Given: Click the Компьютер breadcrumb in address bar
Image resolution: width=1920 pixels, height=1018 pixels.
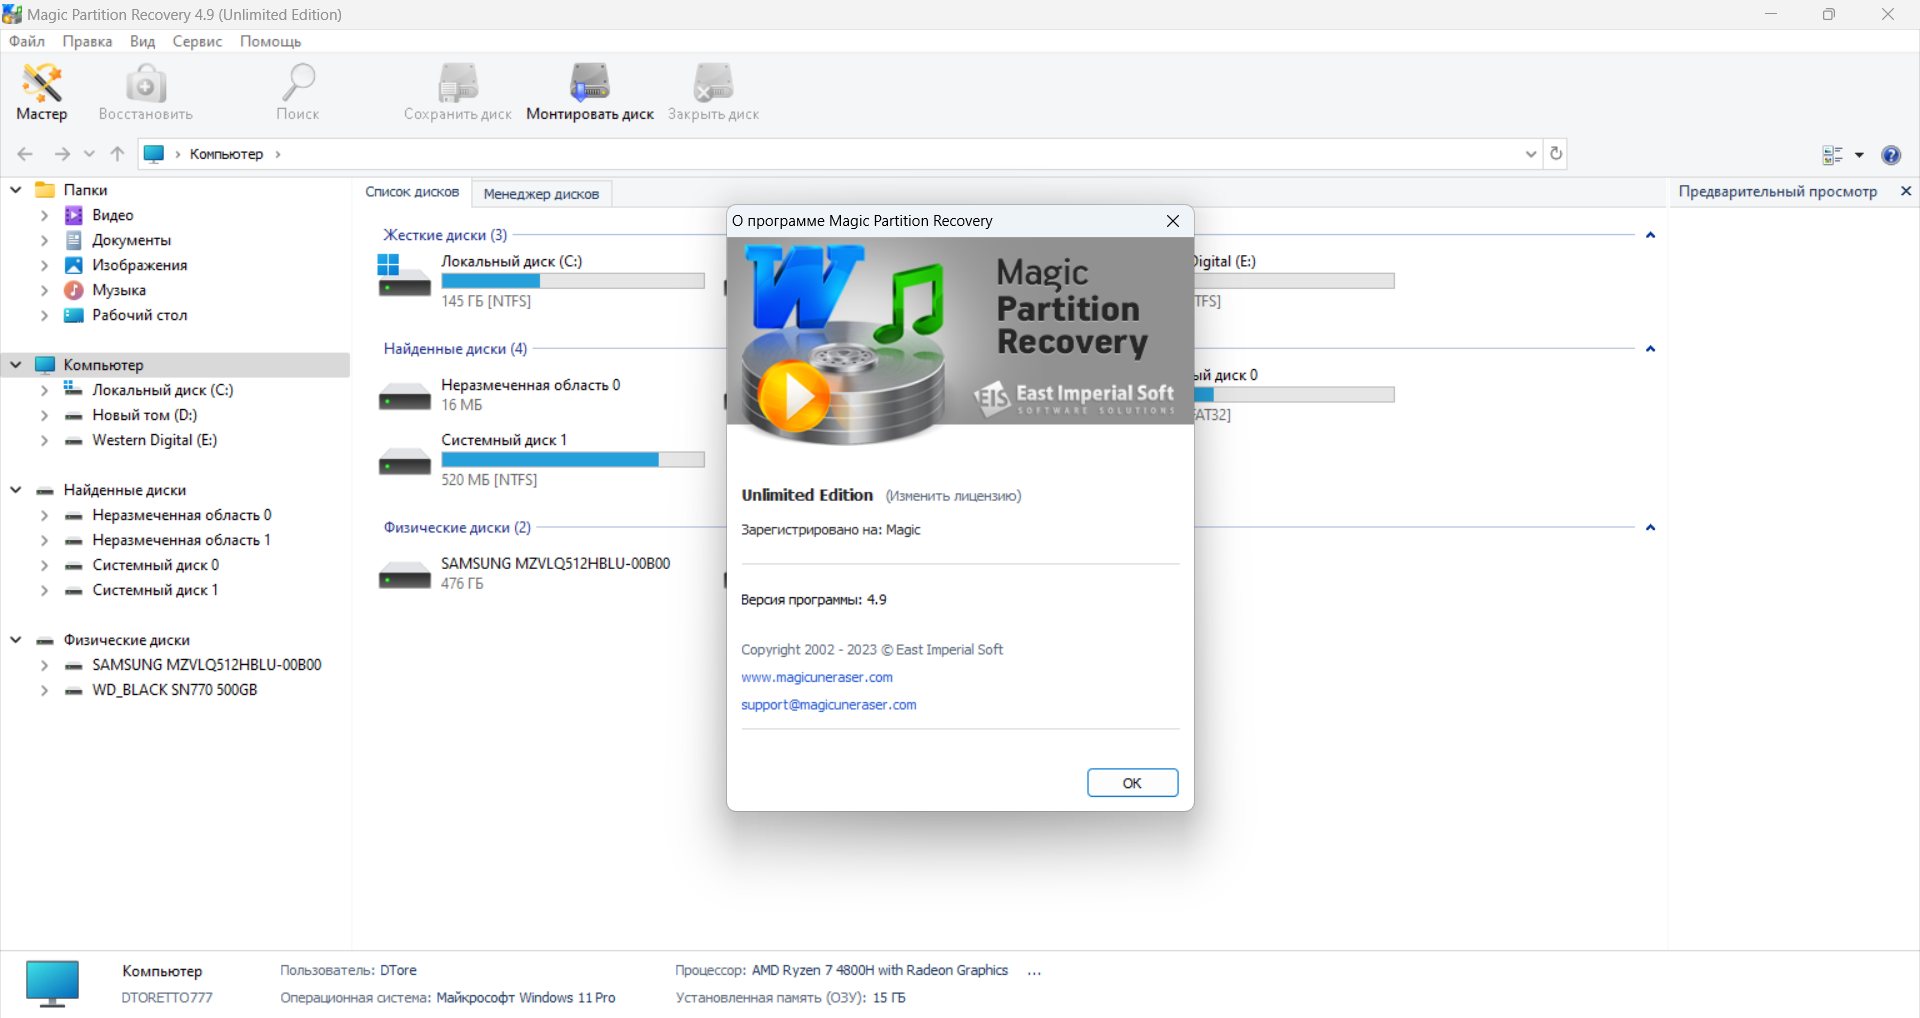Looking at the screenshot, I should [x=226, y=154].
